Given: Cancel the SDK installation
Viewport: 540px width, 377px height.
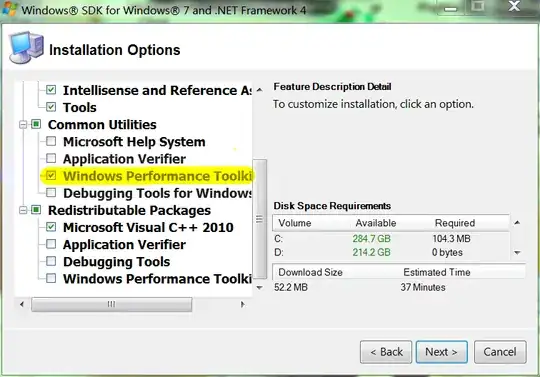Looking at the screenshot, I should 500,352.
